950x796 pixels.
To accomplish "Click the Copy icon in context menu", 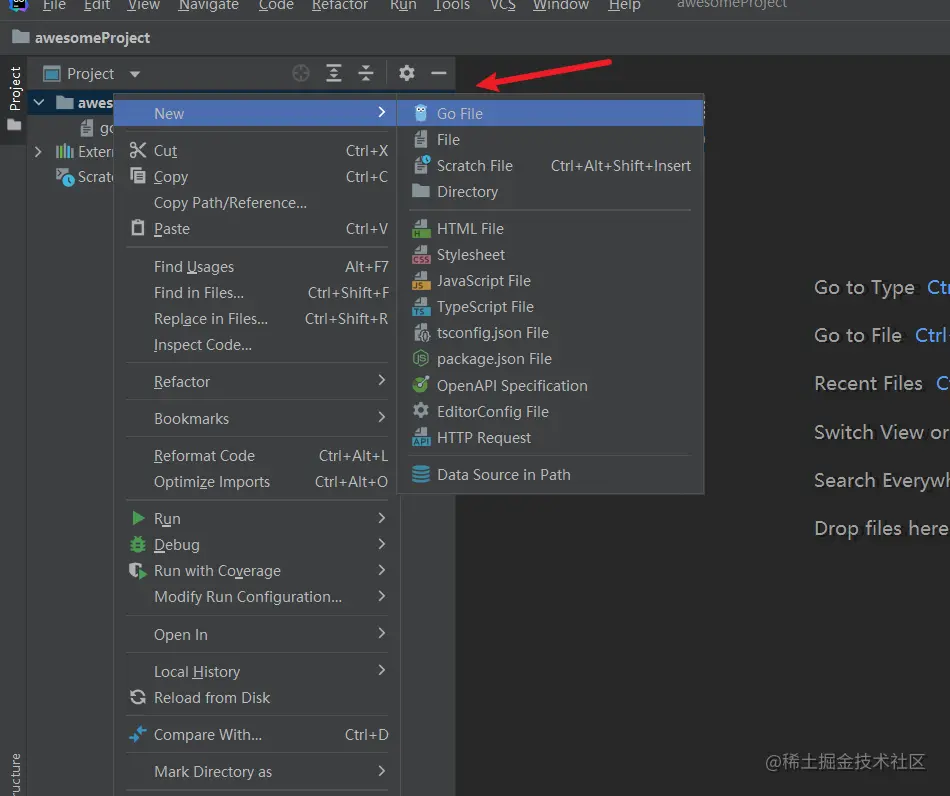I will pyautogui.click(x=138, y=176).
